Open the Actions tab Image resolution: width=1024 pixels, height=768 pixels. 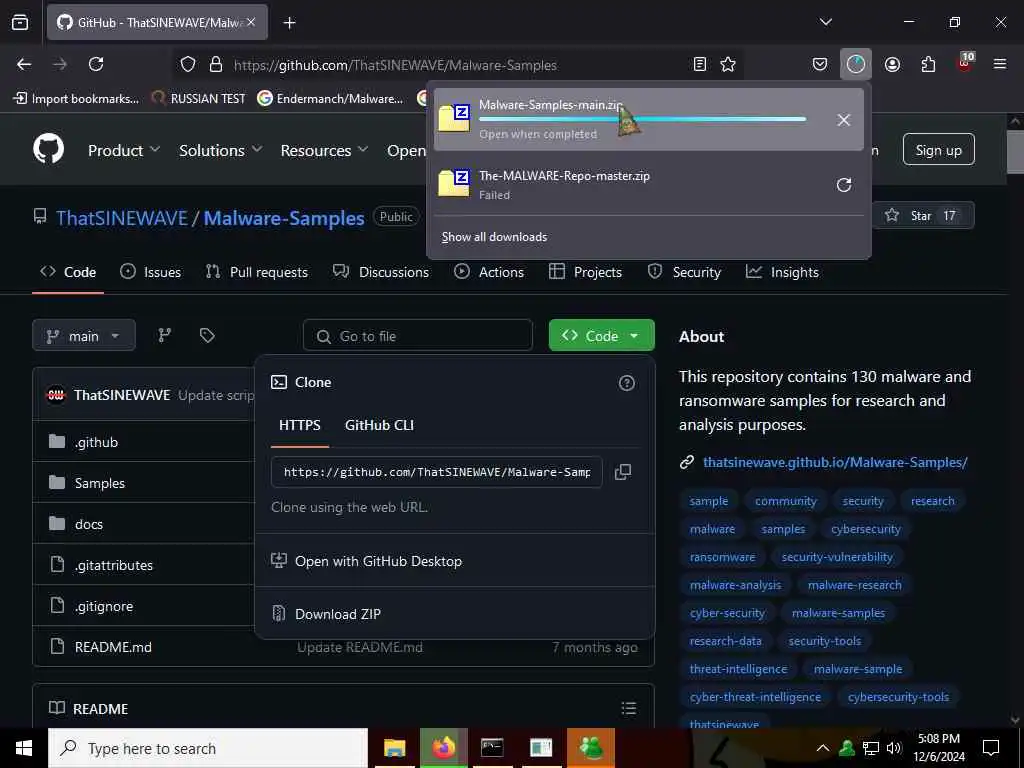pos(489,272)
